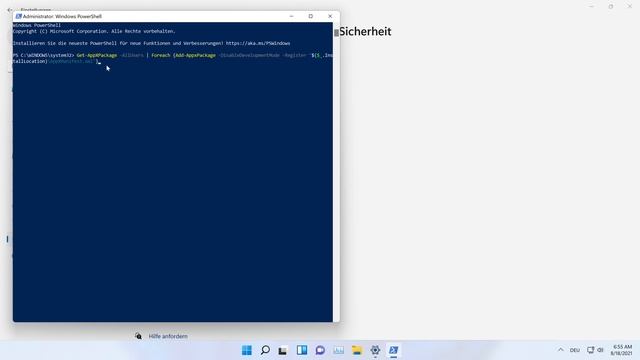640x360 pixels.
Task: Open the volume tray icon
Action: [x=600, y=350]
